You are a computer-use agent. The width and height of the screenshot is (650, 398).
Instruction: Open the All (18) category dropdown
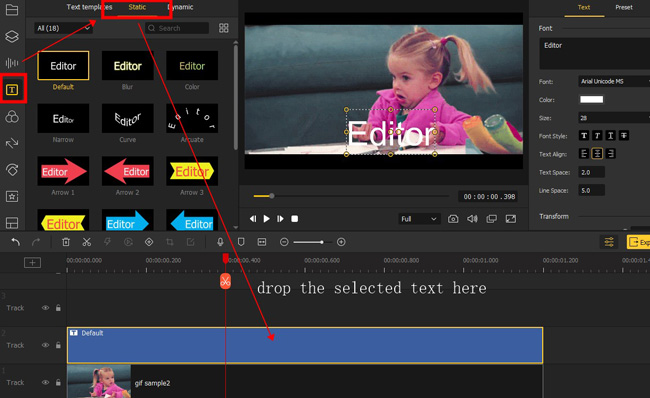[x=63, y=28]
